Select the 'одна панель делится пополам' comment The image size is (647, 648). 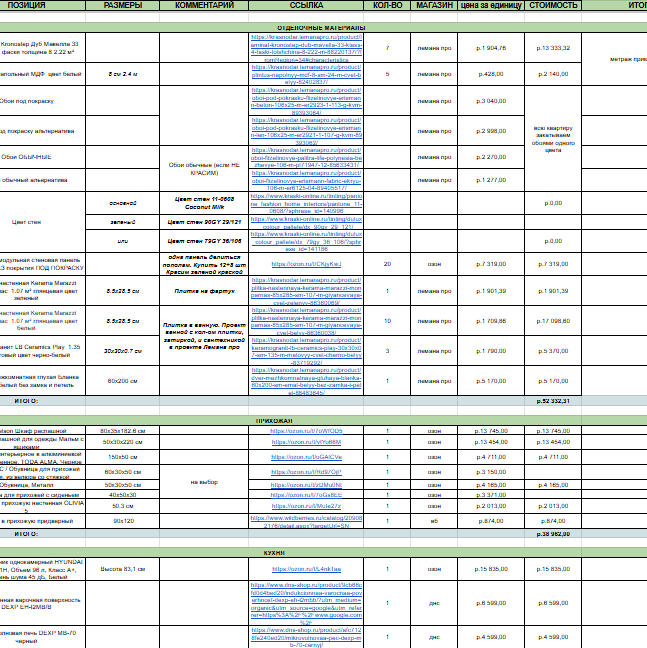pyautogui.click(x=204, y=264)
